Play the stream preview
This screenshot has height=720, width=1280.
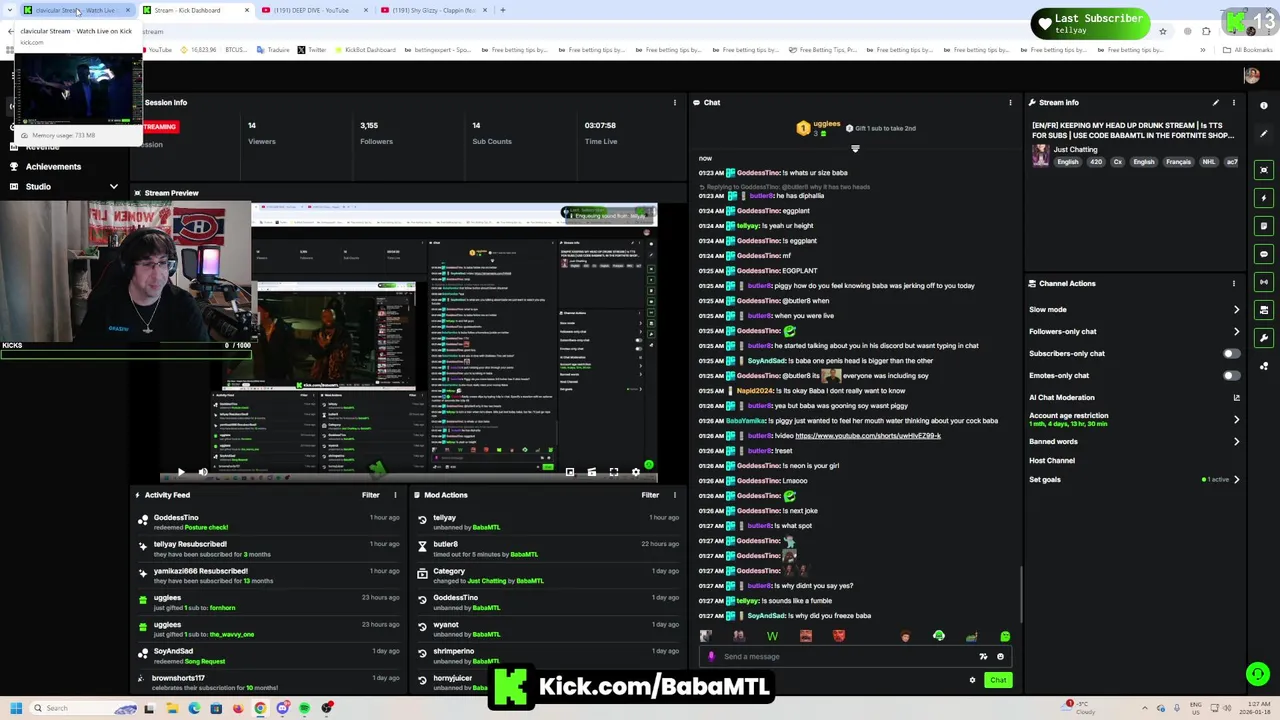181,472
